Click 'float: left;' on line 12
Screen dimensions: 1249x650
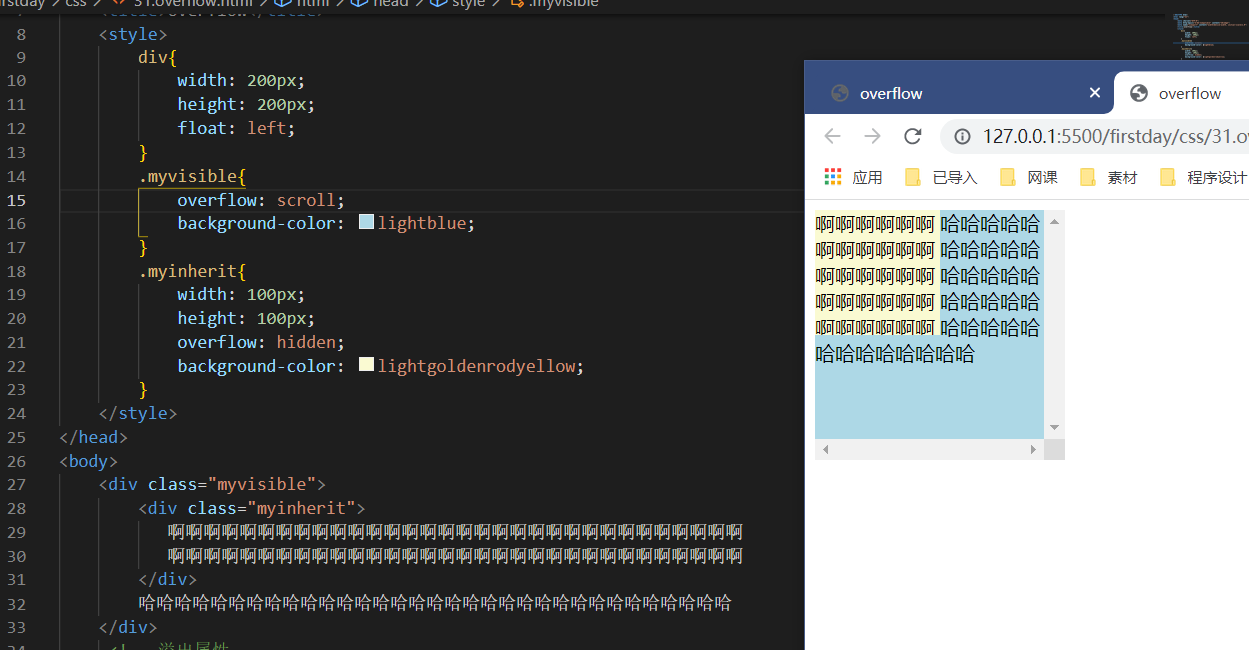(237, 128)
